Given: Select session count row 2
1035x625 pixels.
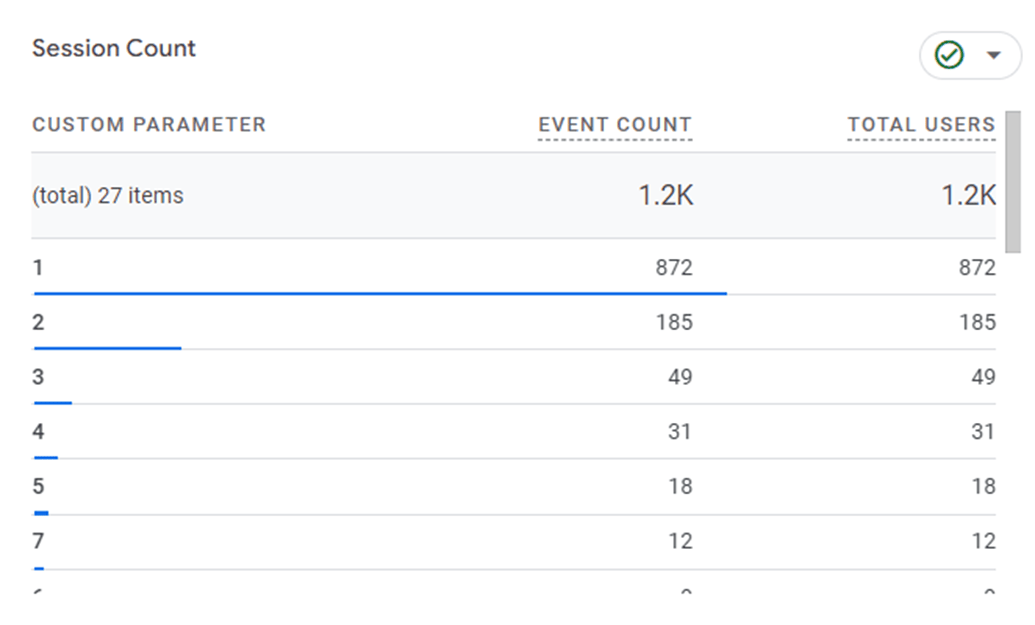Looking at the screenshot, I should coord(38,322).
